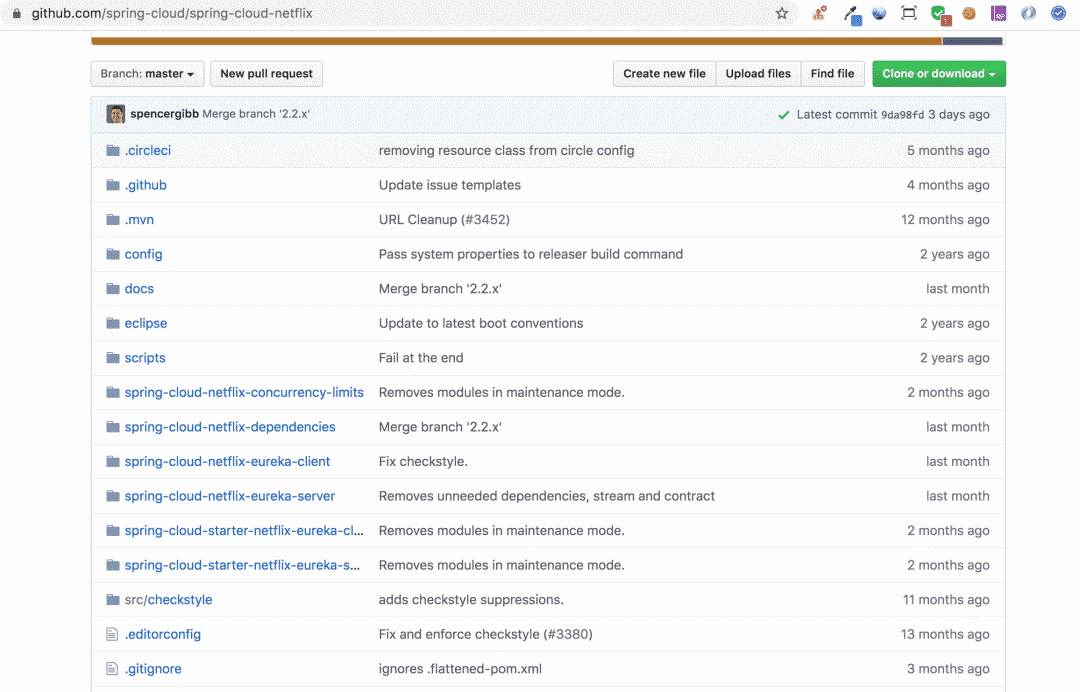Screen dimensions: 1080x692
Task: Click the New pull request button
Action: (x=266, y=74)
